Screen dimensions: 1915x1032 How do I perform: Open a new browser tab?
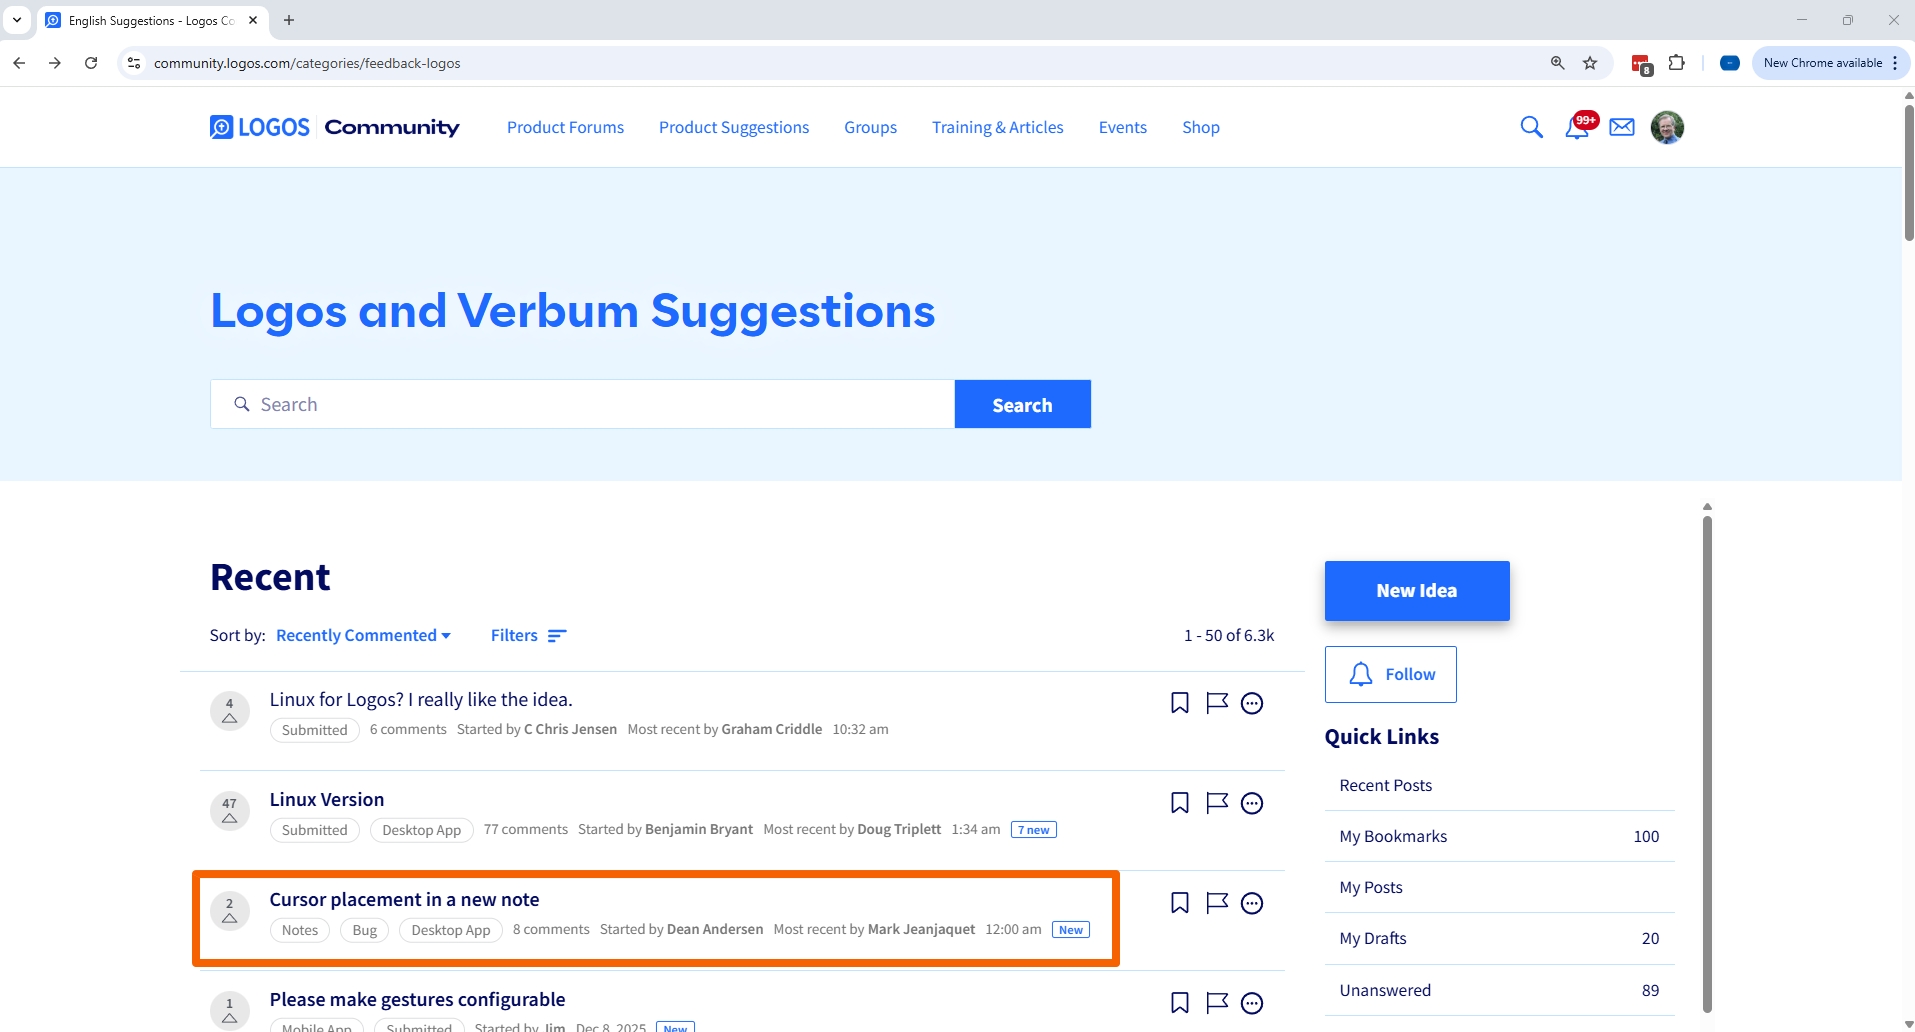pyautogui.click(x=289, y=20)
